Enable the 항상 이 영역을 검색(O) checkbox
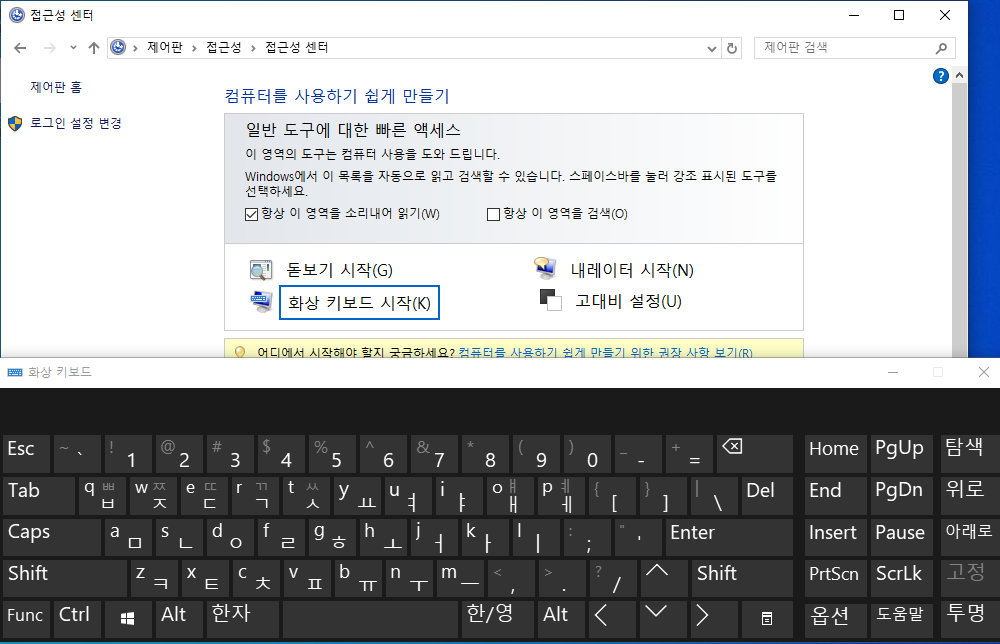The width and height of the screenshot is (1000, 644). pyautogui.click(x=493, y=213)
